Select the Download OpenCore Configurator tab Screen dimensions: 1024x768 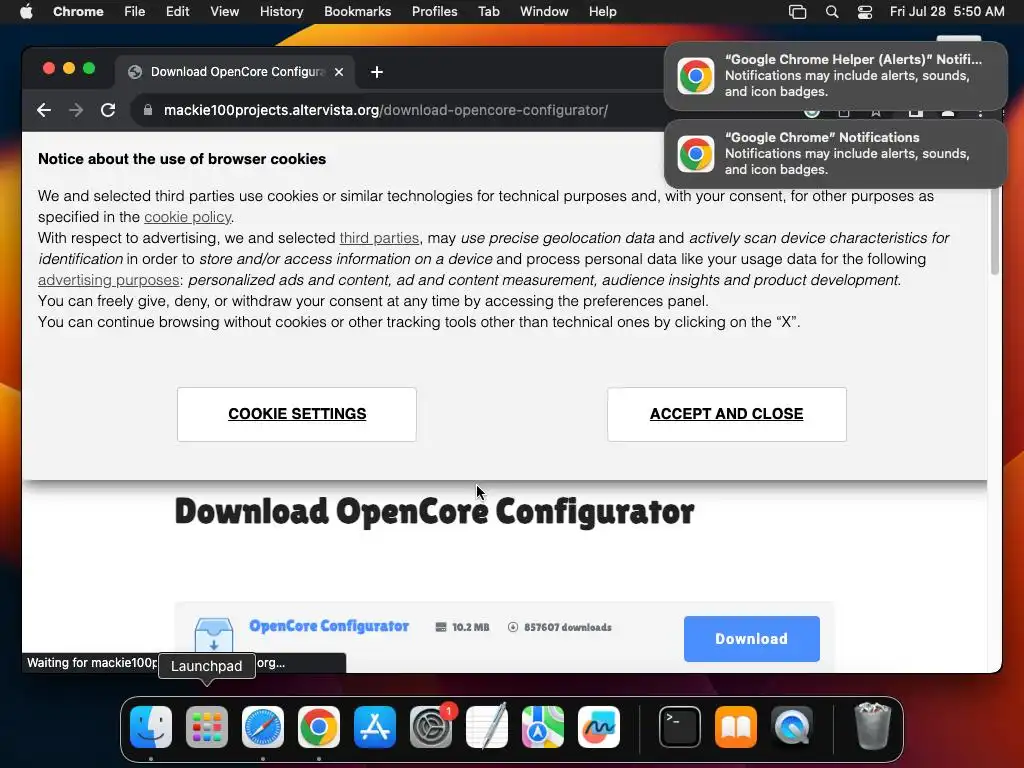(x=236, y=72)
